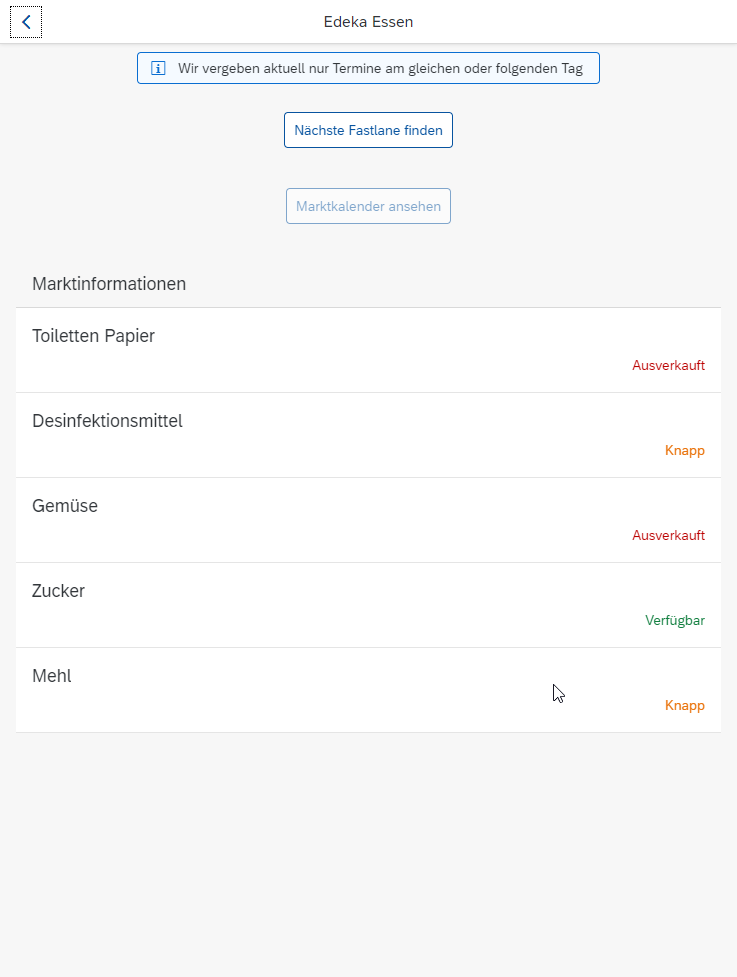Click the info icon in the notice

pos(158,68)
